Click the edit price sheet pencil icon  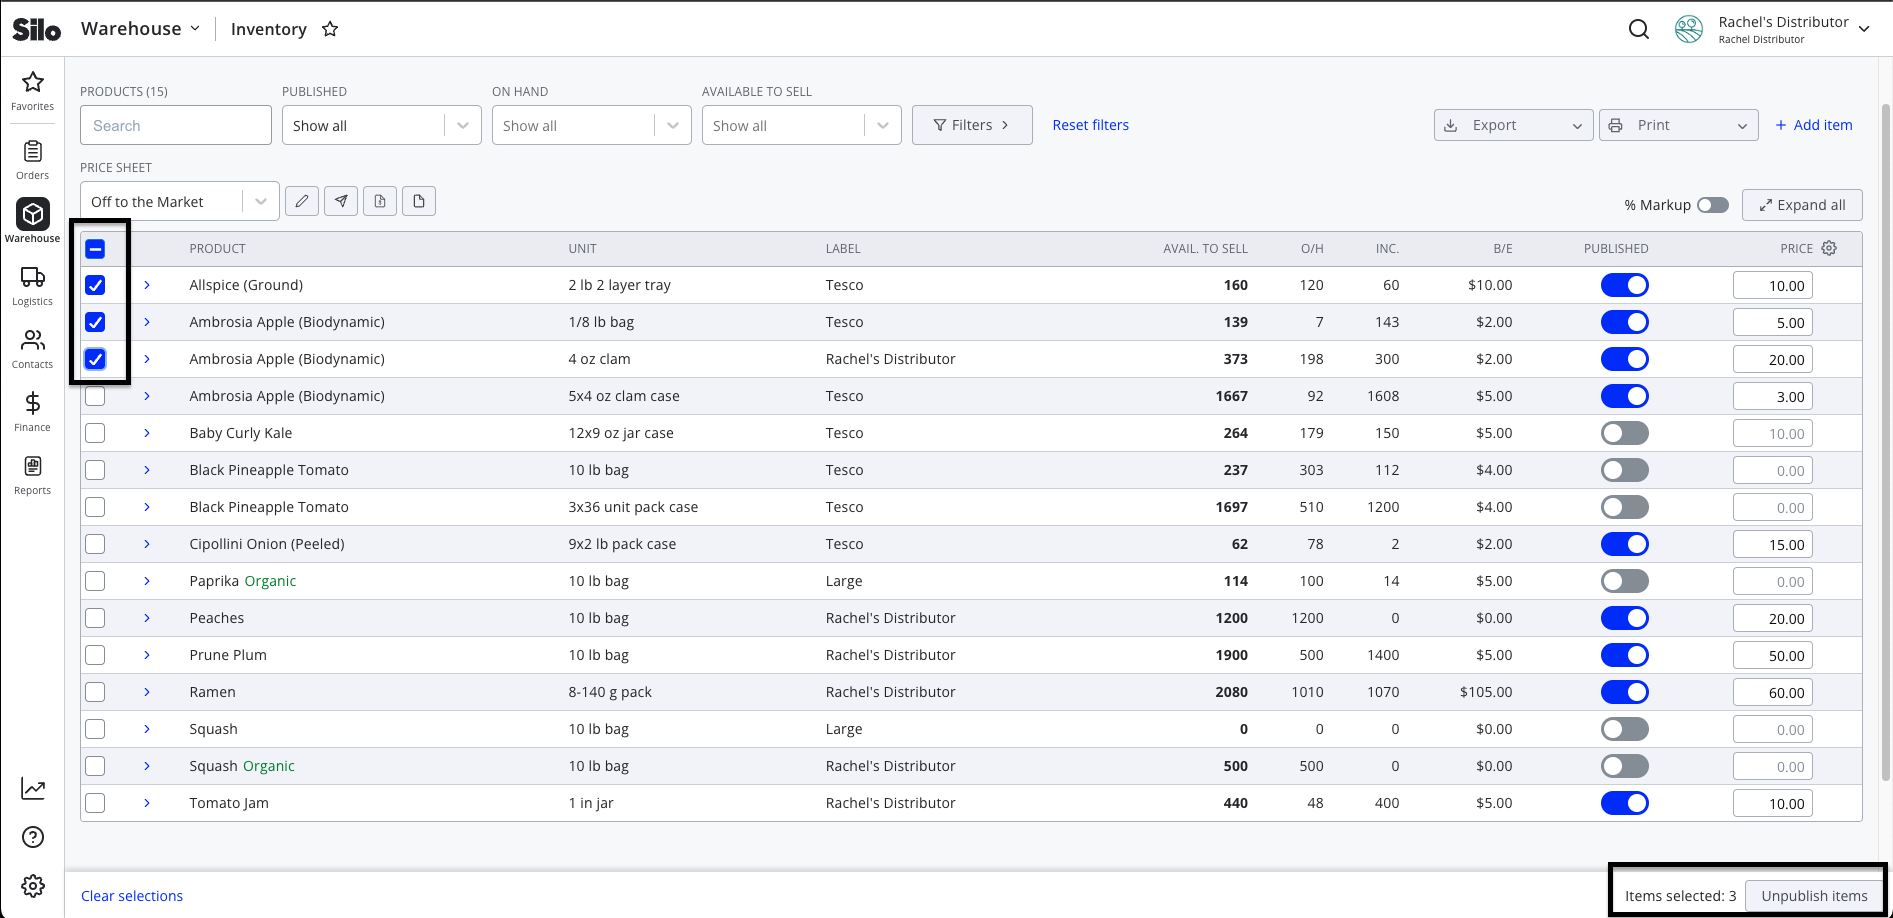point(302,201)
